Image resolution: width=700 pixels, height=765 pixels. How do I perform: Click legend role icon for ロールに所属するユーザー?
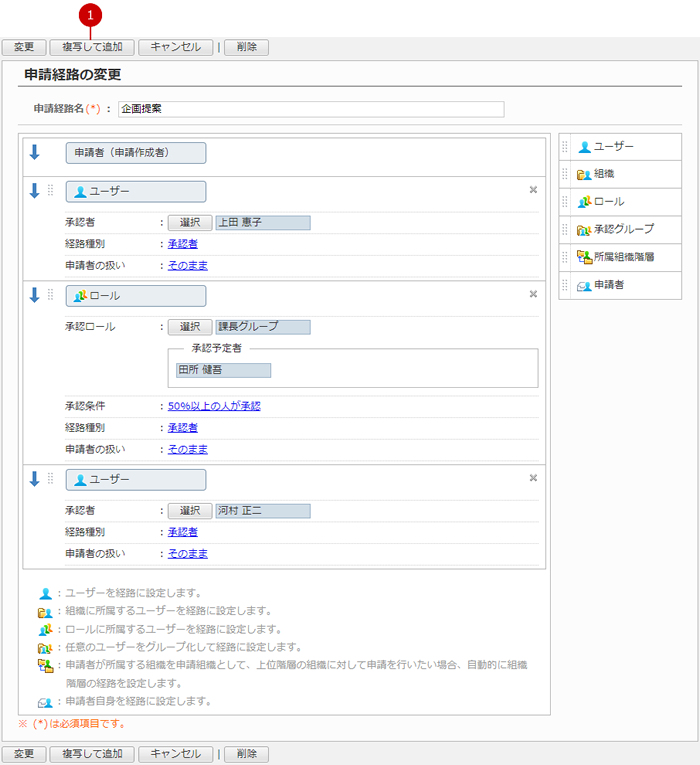coord(45,630)
